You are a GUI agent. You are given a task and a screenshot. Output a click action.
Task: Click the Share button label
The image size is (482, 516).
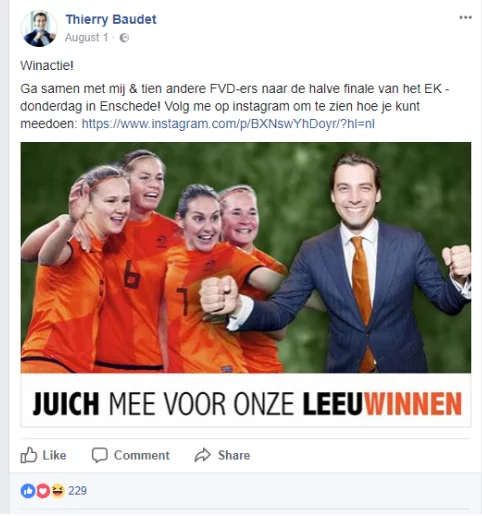coord(234,455)
